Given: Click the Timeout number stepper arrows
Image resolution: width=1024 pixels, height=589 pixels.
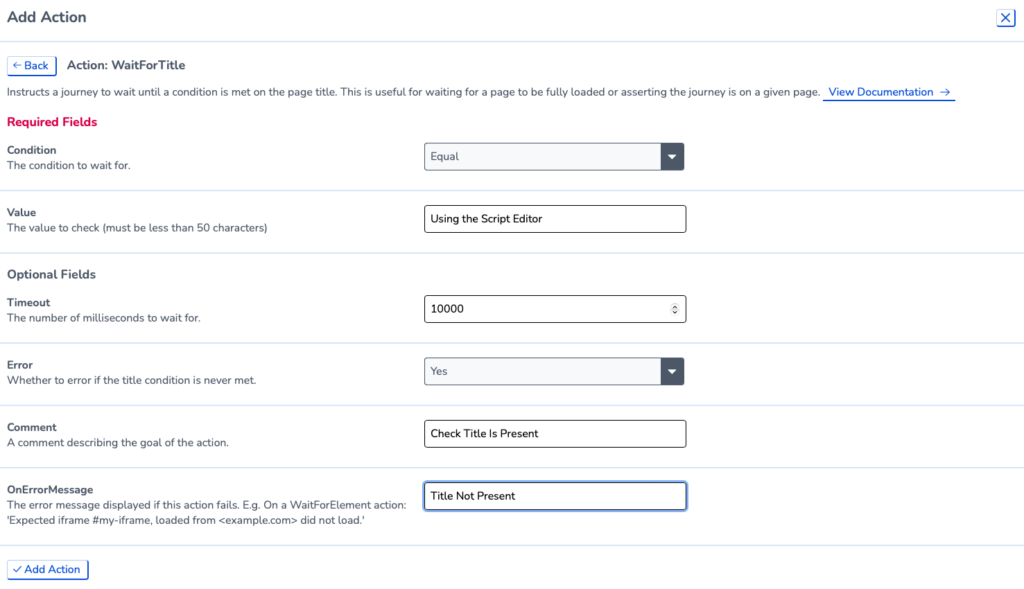Looking at the screenshot, I should (x=675, y=309).
